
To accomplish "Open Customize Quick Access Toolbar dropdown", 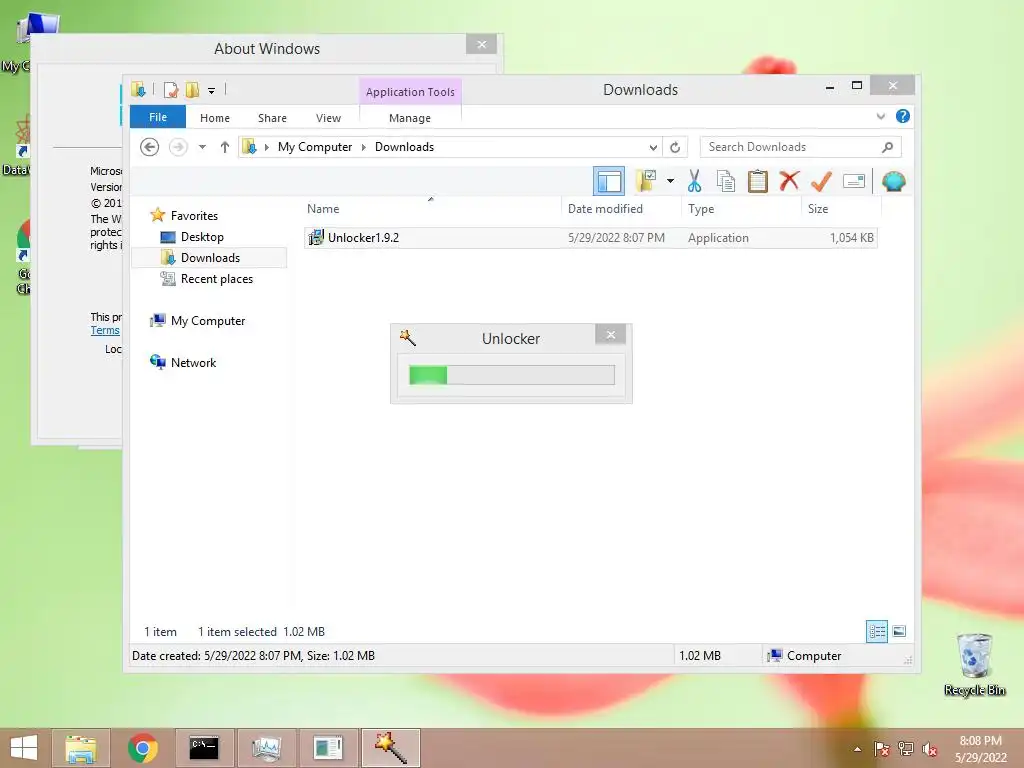I will (x=212, y=90).
